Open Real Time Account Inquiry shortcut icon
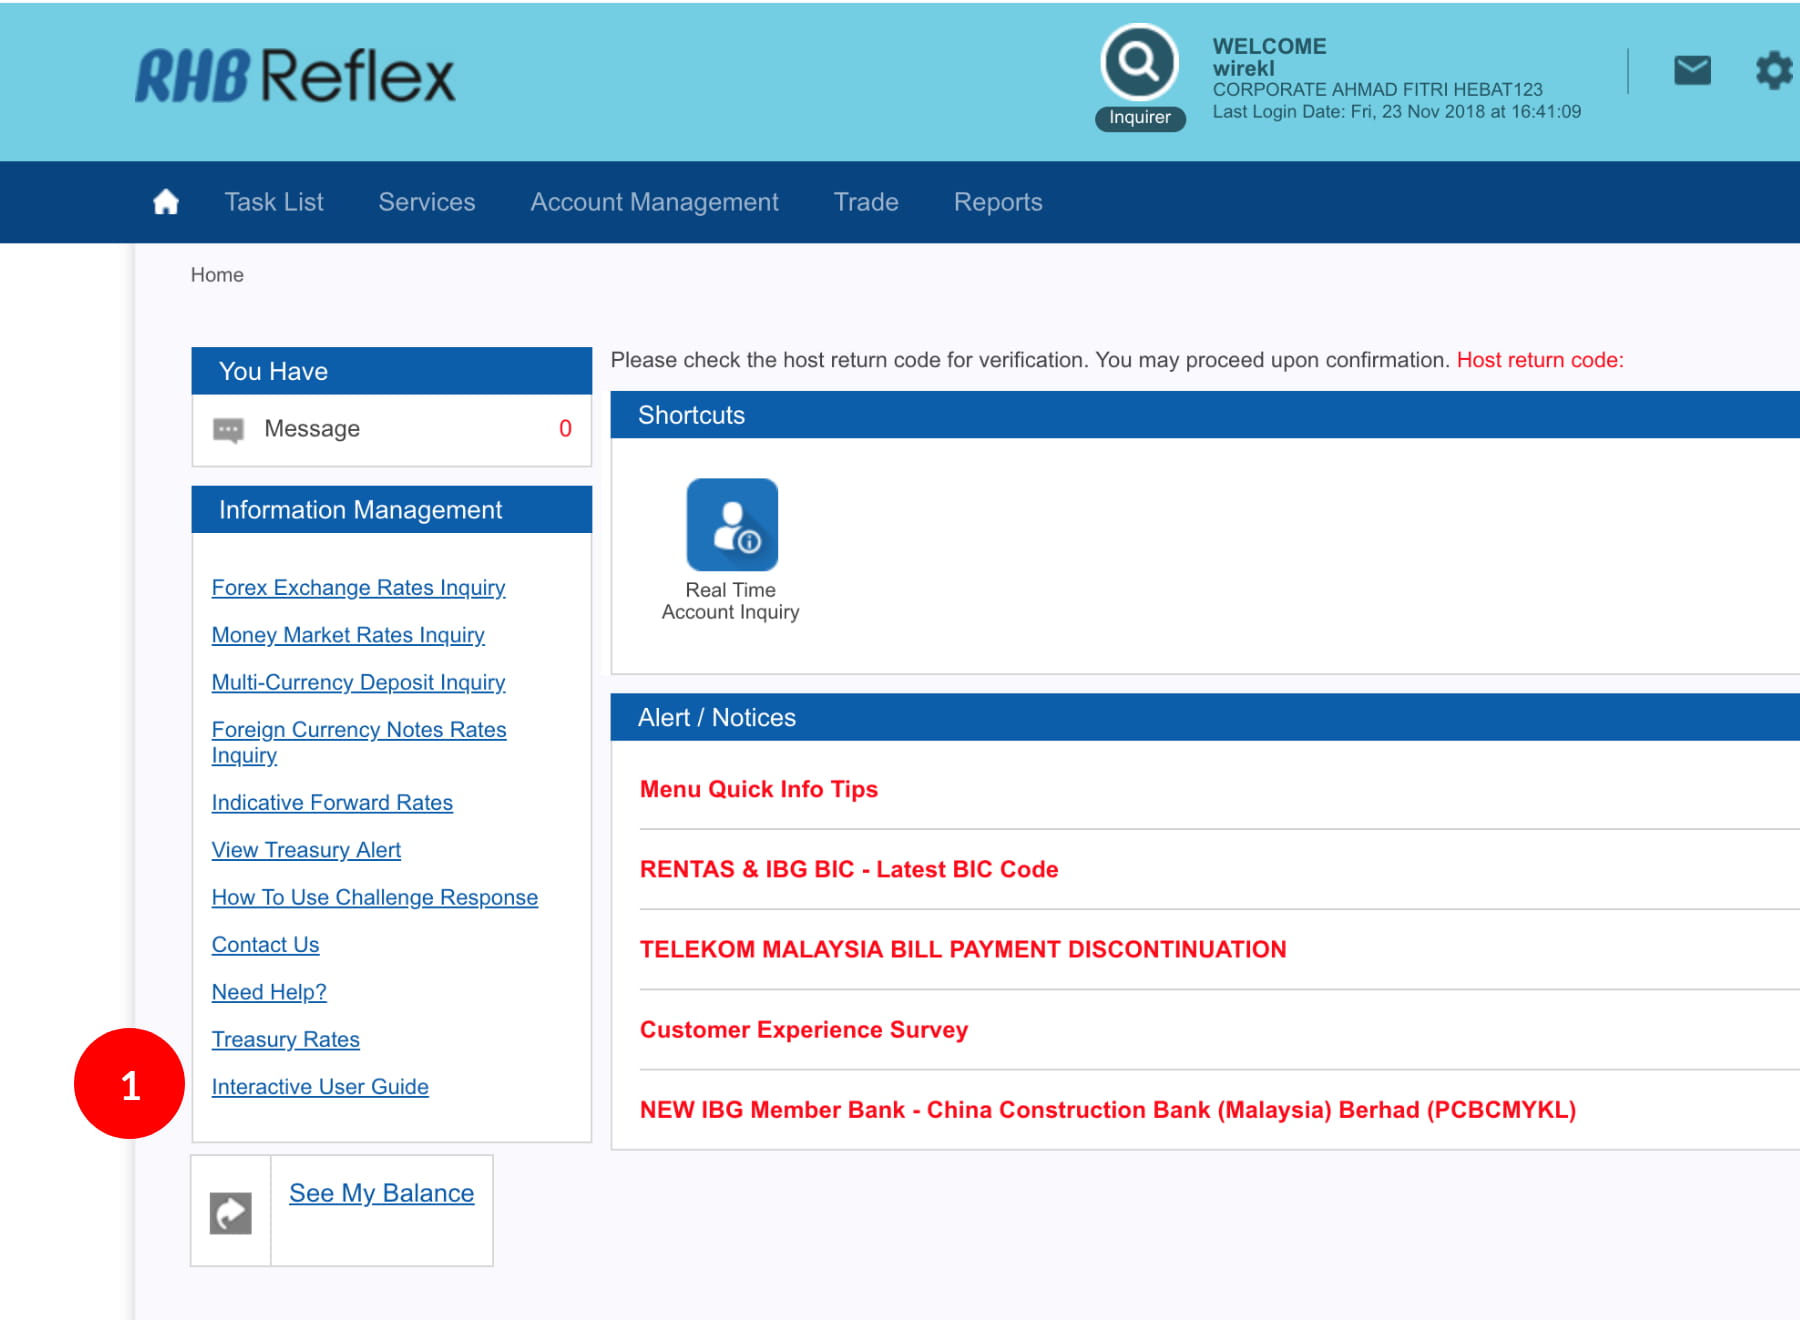 732,525
